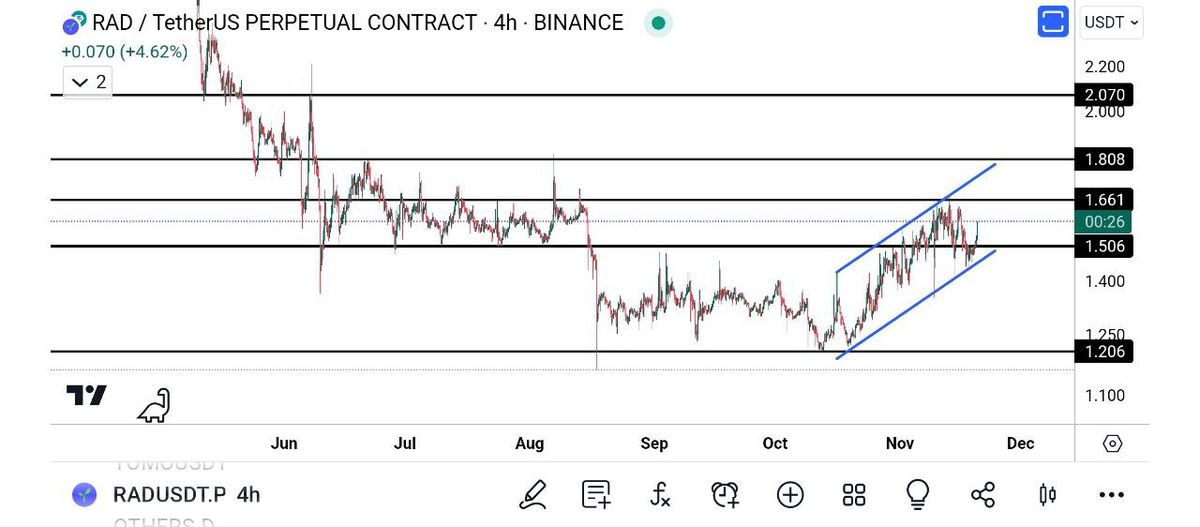Image resolution: width=1200 pixels, height=527 pixels.
Task: Open the three-dots more menu
Action: (x=1111, y=494)
